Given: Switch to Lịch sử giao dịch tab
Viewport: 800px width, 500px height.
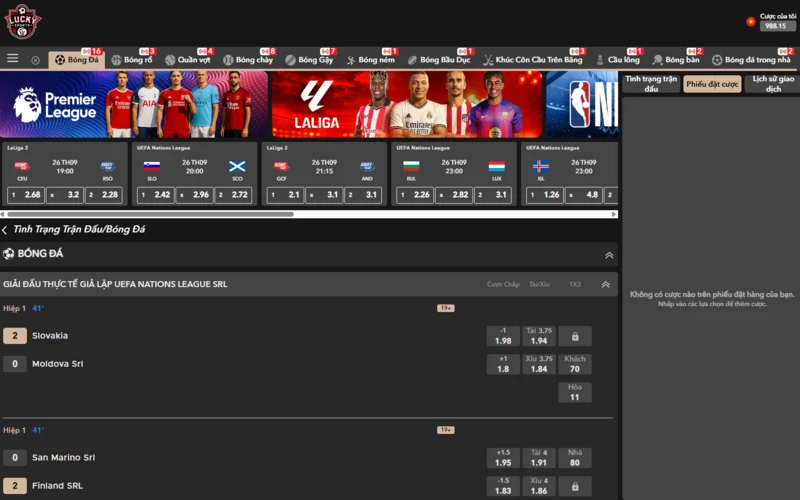Looking at the screenshot, I should point(772,84).
